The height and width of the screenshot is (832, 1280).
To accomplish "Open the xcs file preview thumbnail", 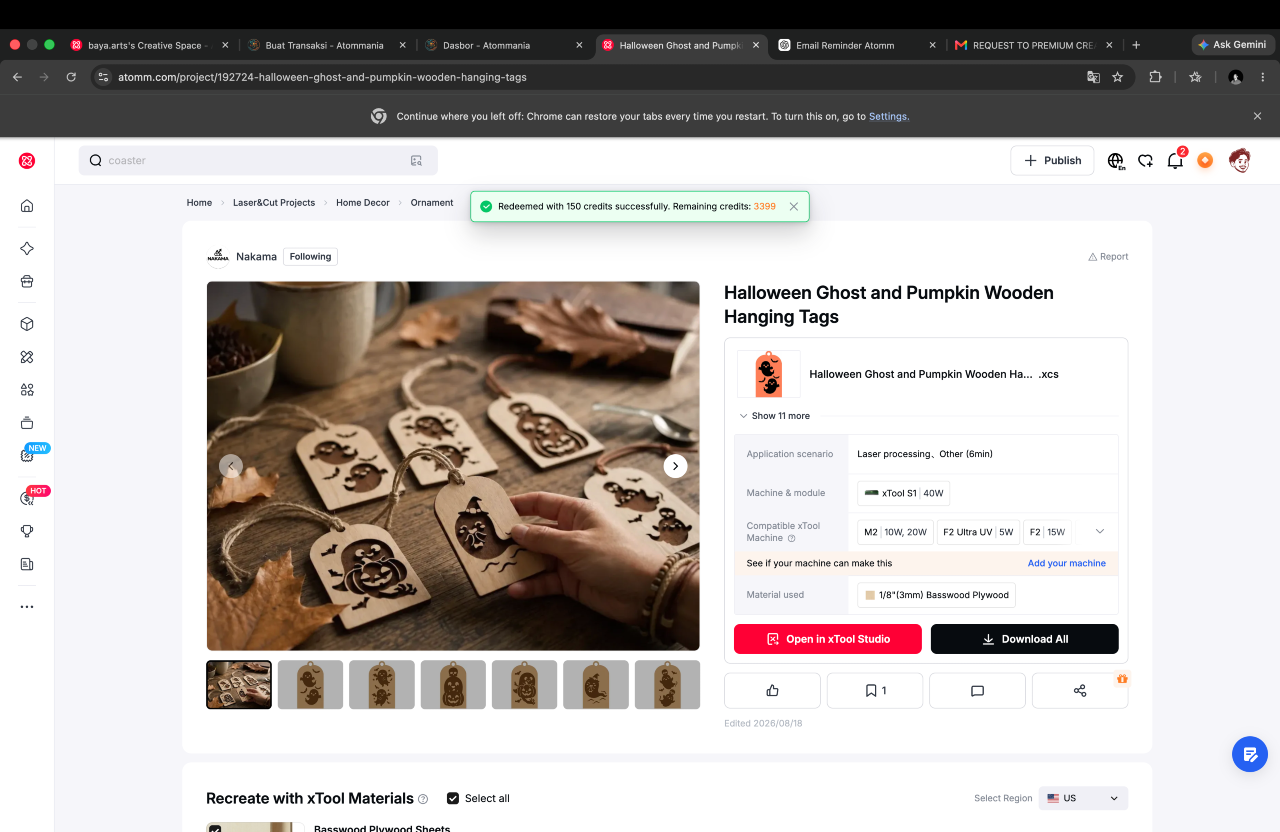I will click(x=769, y=374).
